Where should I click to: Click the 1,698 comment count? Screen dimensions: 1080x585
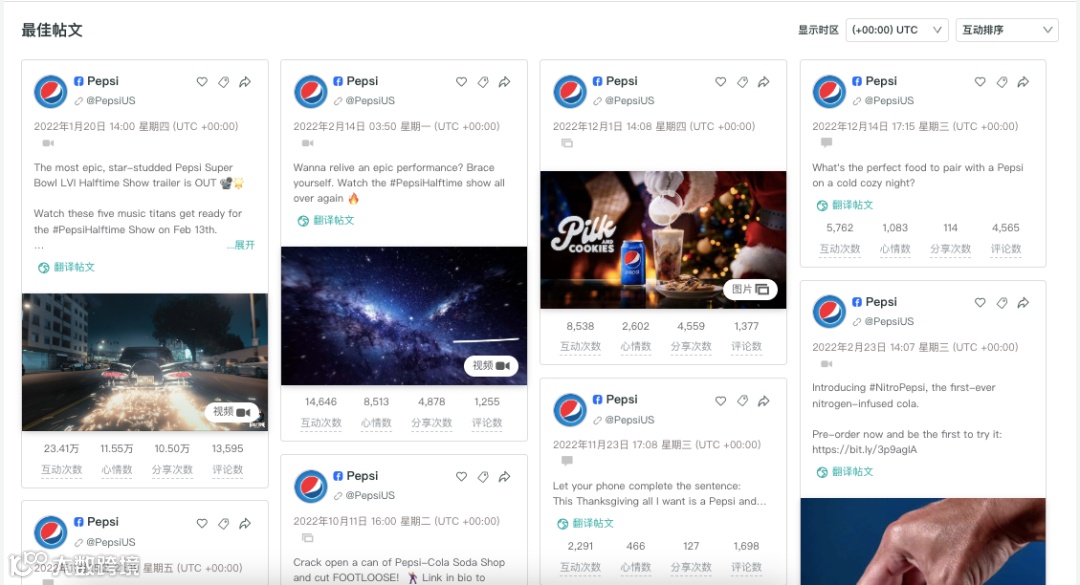(x=747, y=546)
